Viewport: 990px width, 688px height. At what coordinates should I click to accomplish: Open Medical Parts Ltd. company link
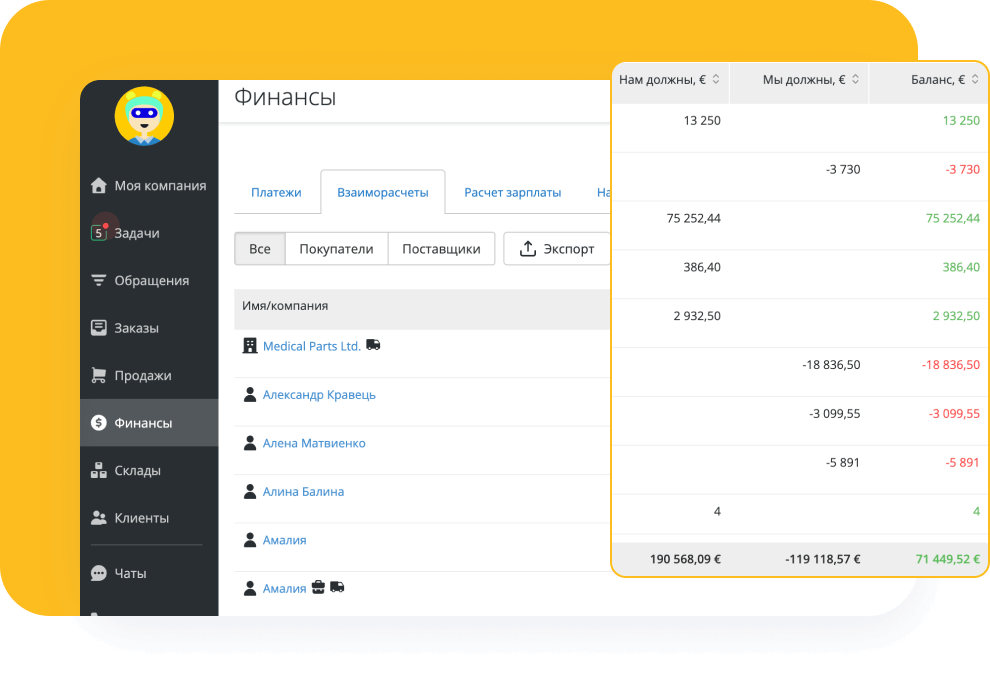click(311, 346)
